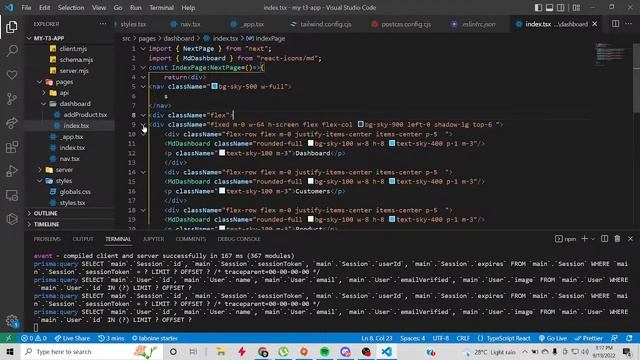
Task: Split the editor to the right
Action: [615, 24]
